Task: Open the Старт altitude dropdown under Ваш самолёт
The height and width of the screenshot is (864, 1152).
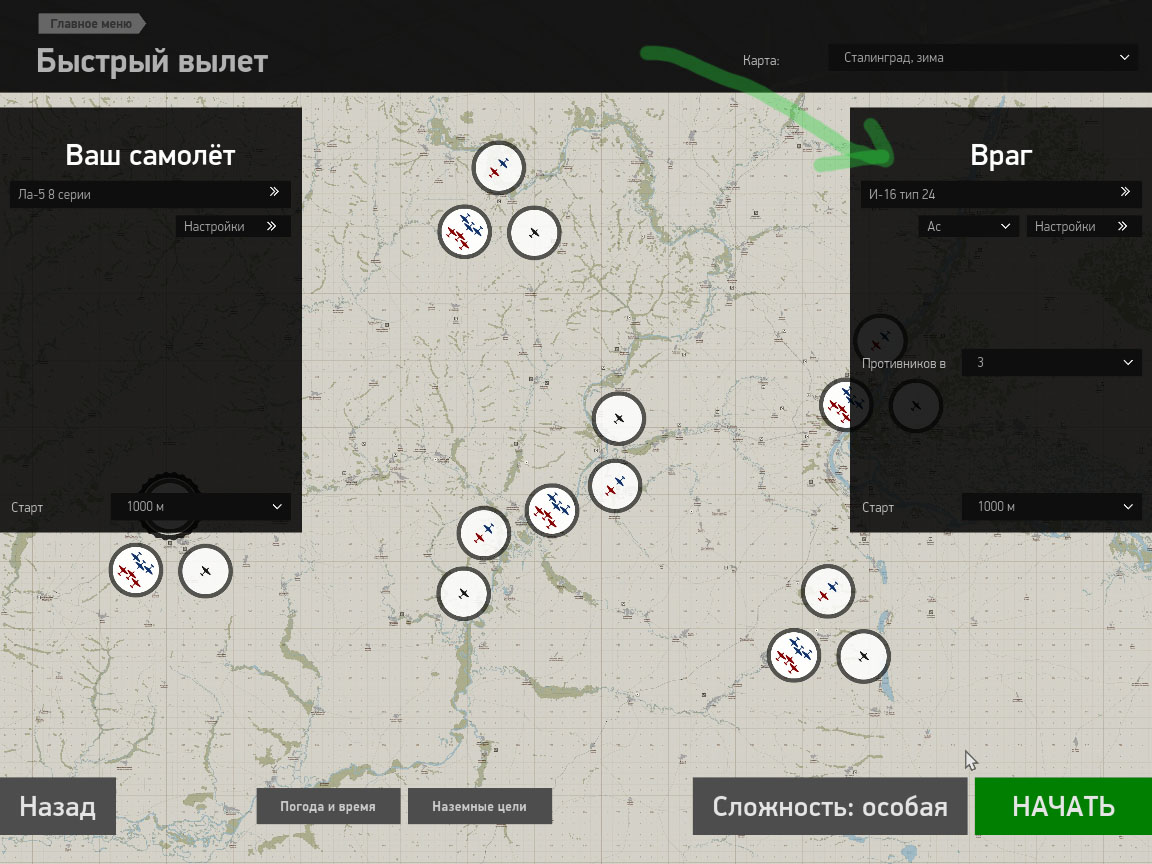Action: [x=201, y=506]
